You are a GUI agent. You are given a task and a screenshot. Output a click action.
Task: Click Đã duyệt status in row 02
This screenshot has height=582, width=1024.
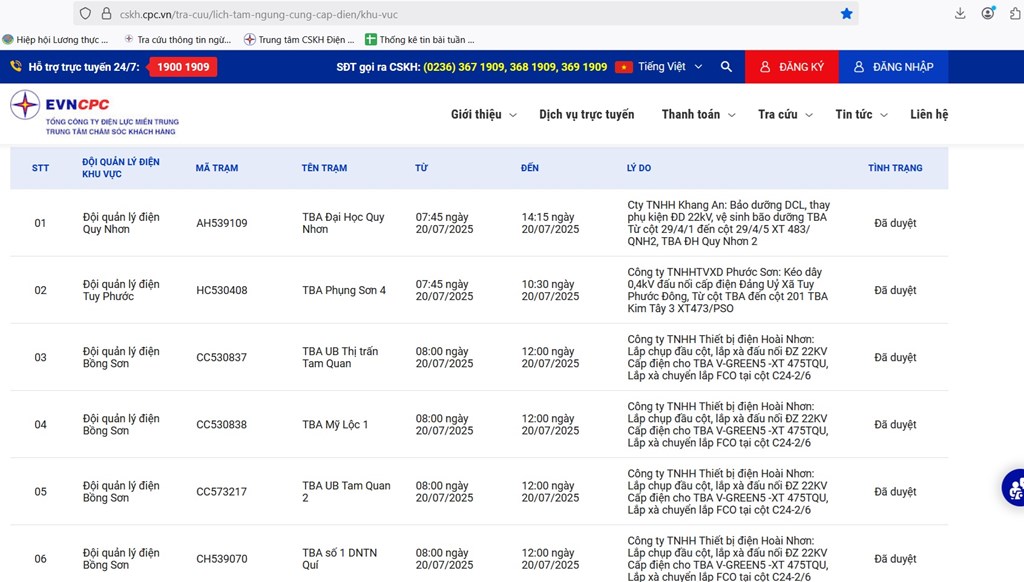895,291
